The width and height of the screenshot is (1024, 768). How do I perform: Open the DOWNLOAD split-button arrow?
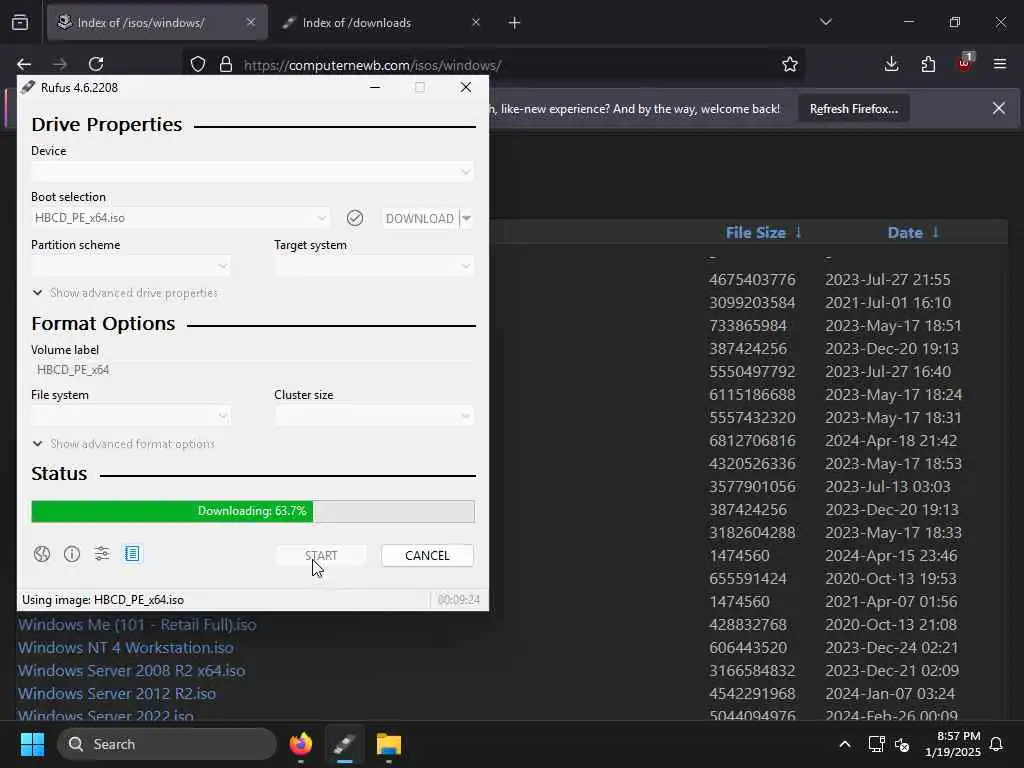pos(466,218)
